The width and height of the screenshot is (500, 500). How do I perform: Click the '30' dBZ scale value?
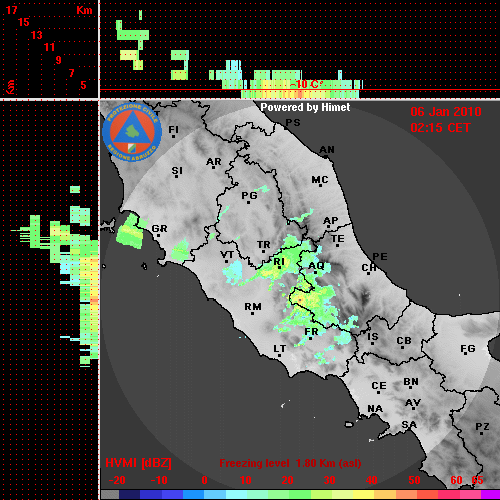coord(330,480)
